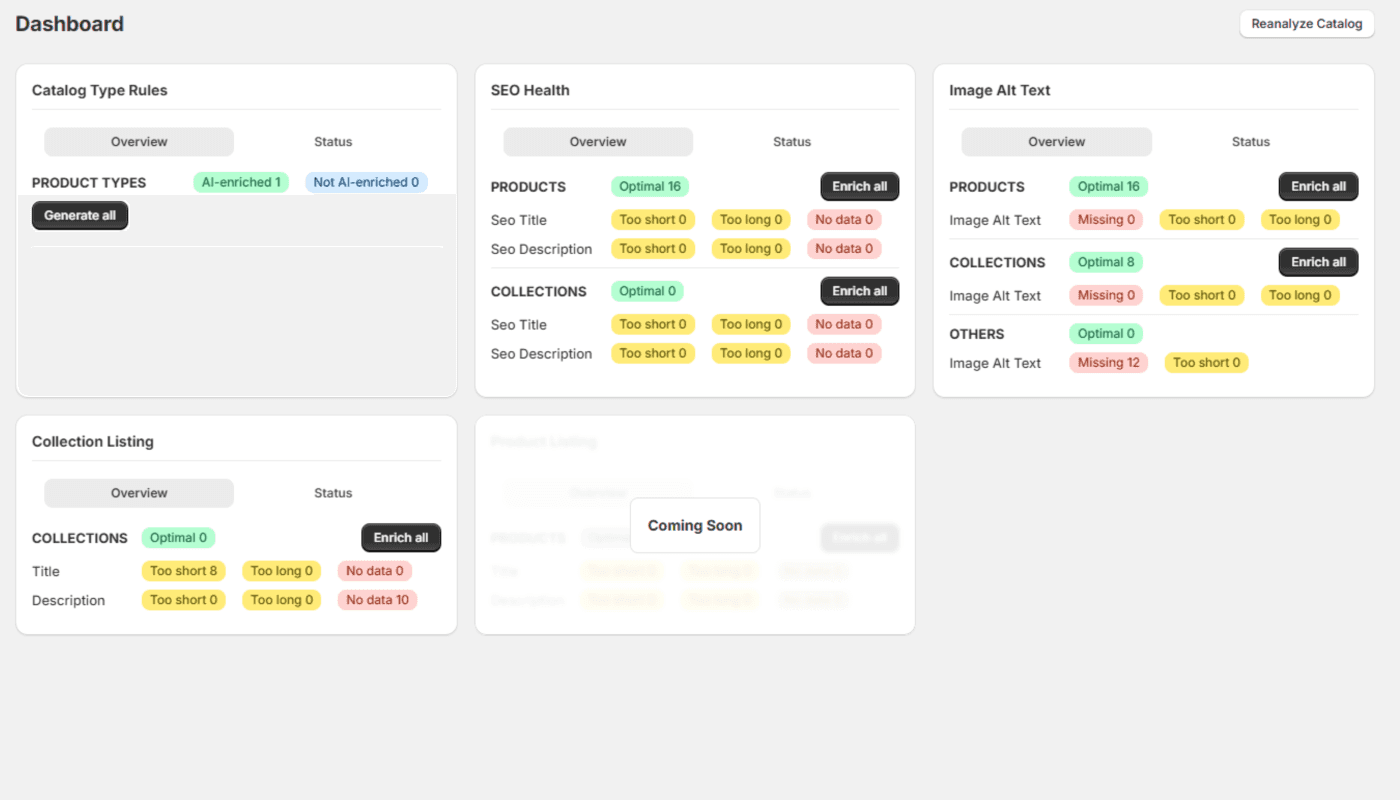1400x800 pixels.
Task: Click Too long 0 badge in Collection Listing Title
Action: [x=282, y=571]
